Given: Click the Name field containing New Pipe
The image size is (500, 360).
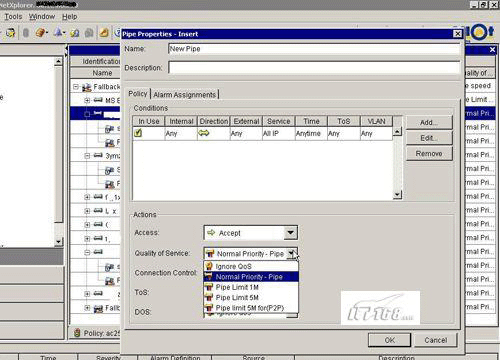Looking at the screenshot, I should 314,49.
